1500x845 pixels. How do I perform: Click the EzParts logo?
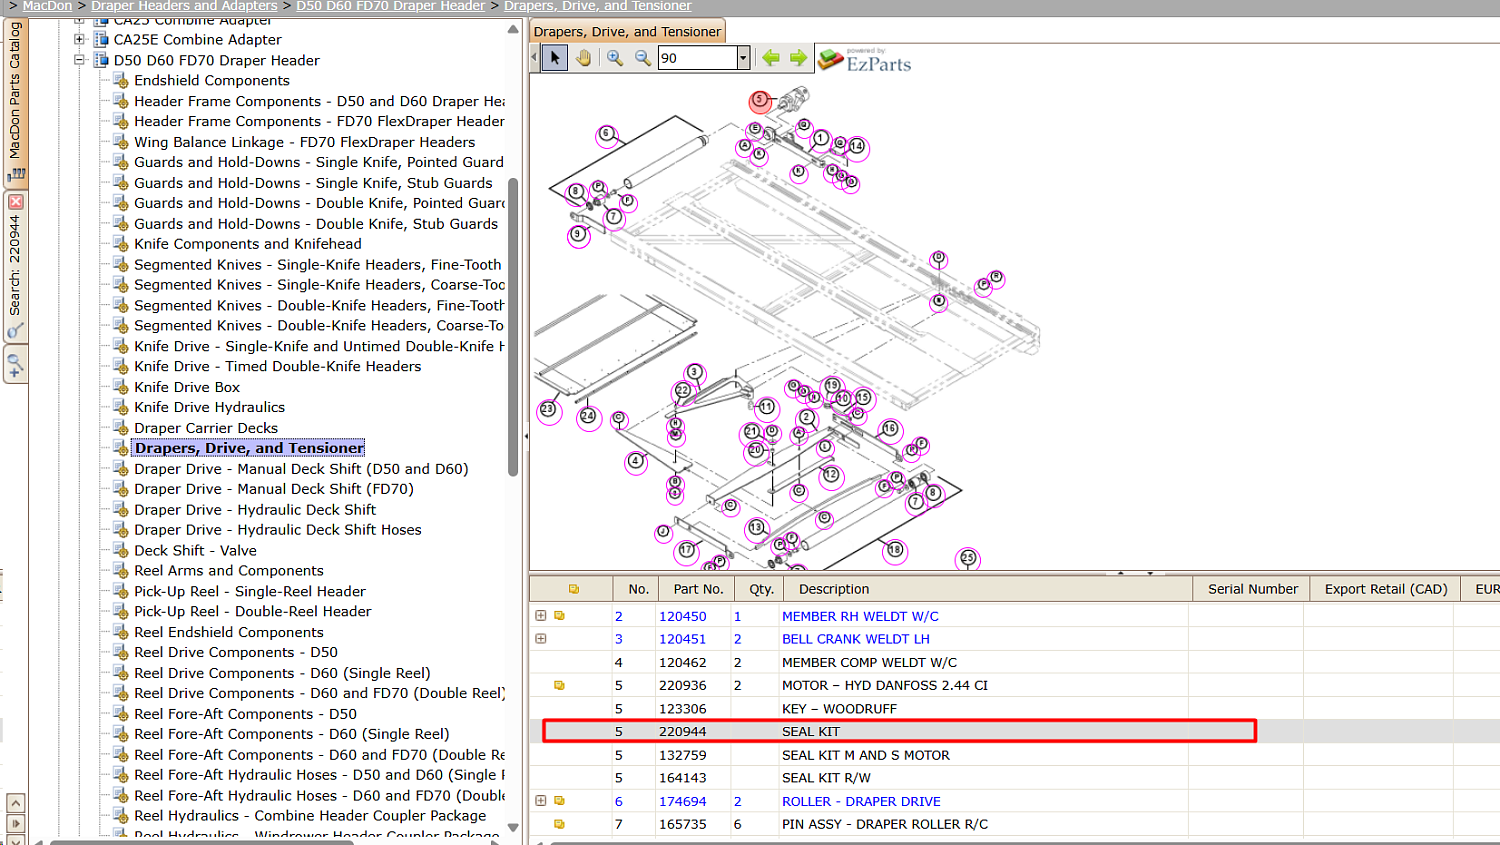[x=865, y=60]
